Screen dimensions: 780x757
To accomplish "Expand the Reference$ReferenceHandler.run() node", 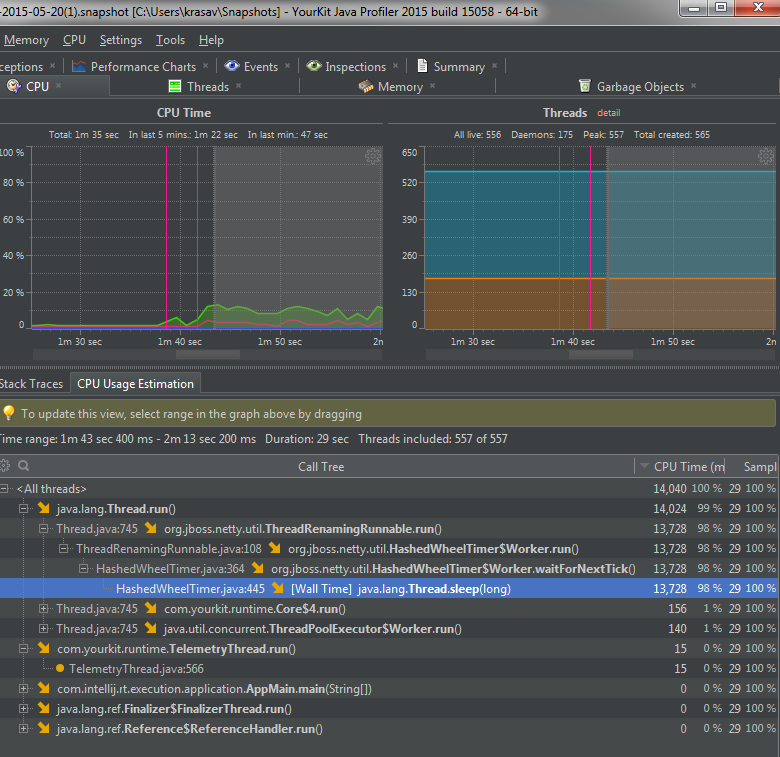I will 23,729.
